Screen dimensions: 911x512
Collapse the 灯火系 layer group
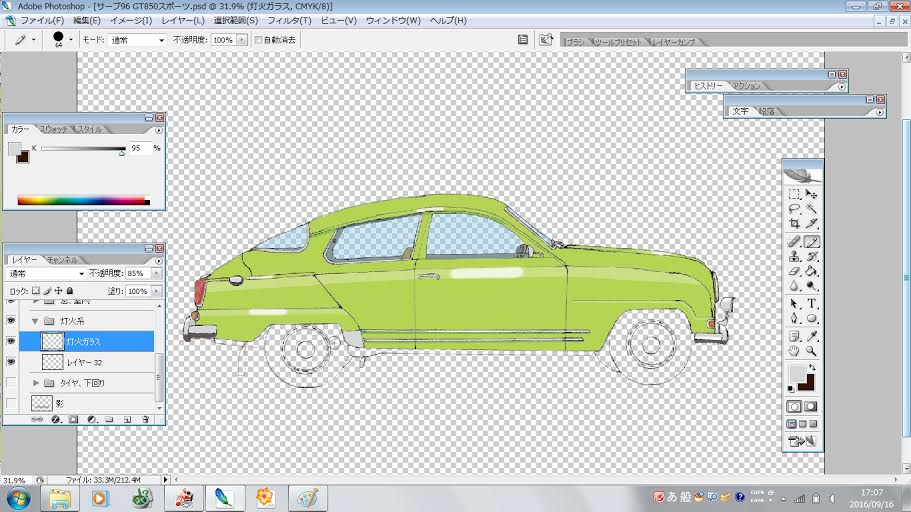35,321
